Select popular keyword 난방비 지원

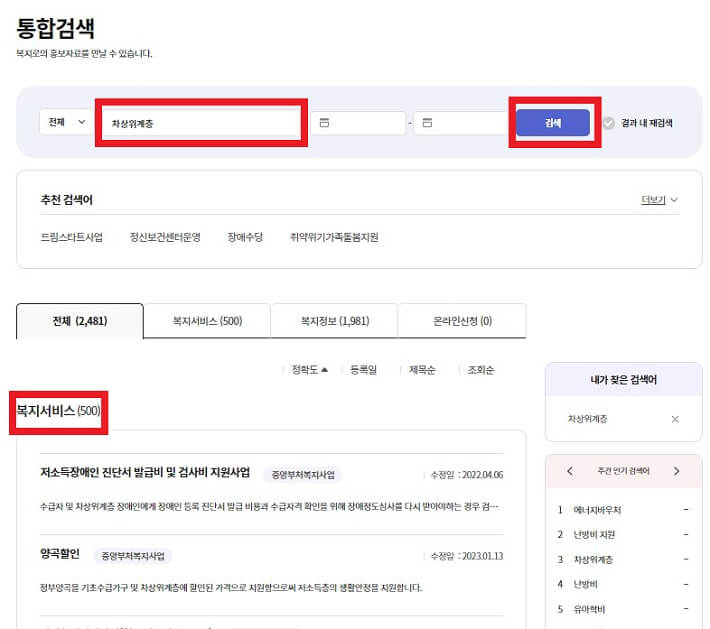click(x=594, y=535)
